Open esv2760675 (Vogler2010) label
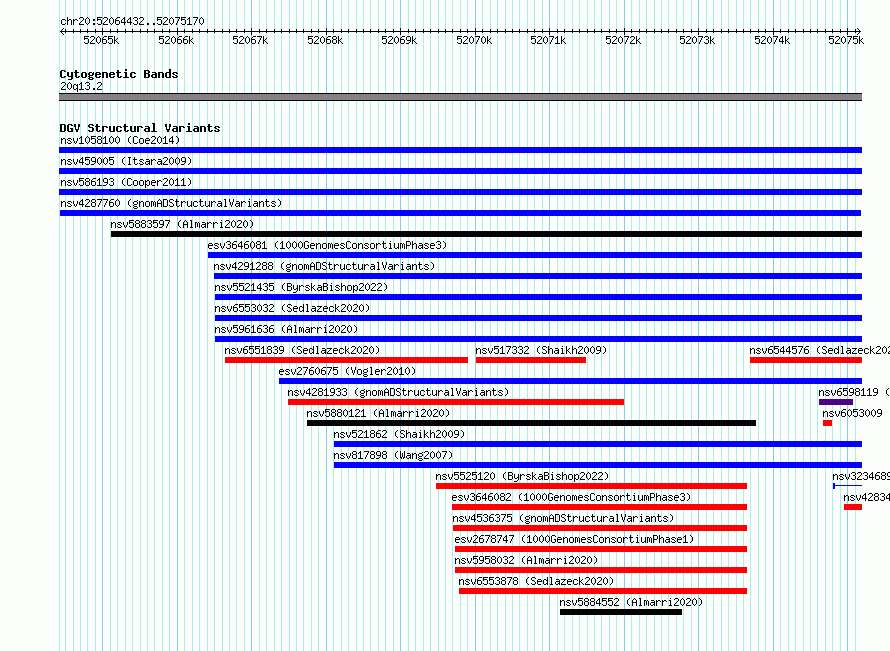The width and height of the screenshot is (890, 651). 347,371
